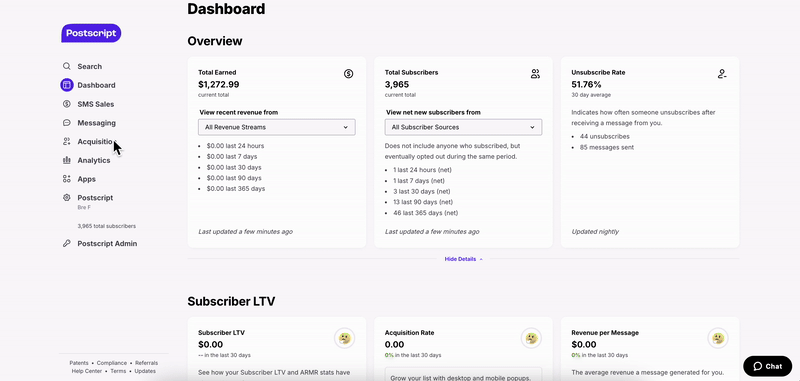This screenshot has height=381, width=800.
Task: Collapse overview with Hide Details
Action: (x=463, y=259)
